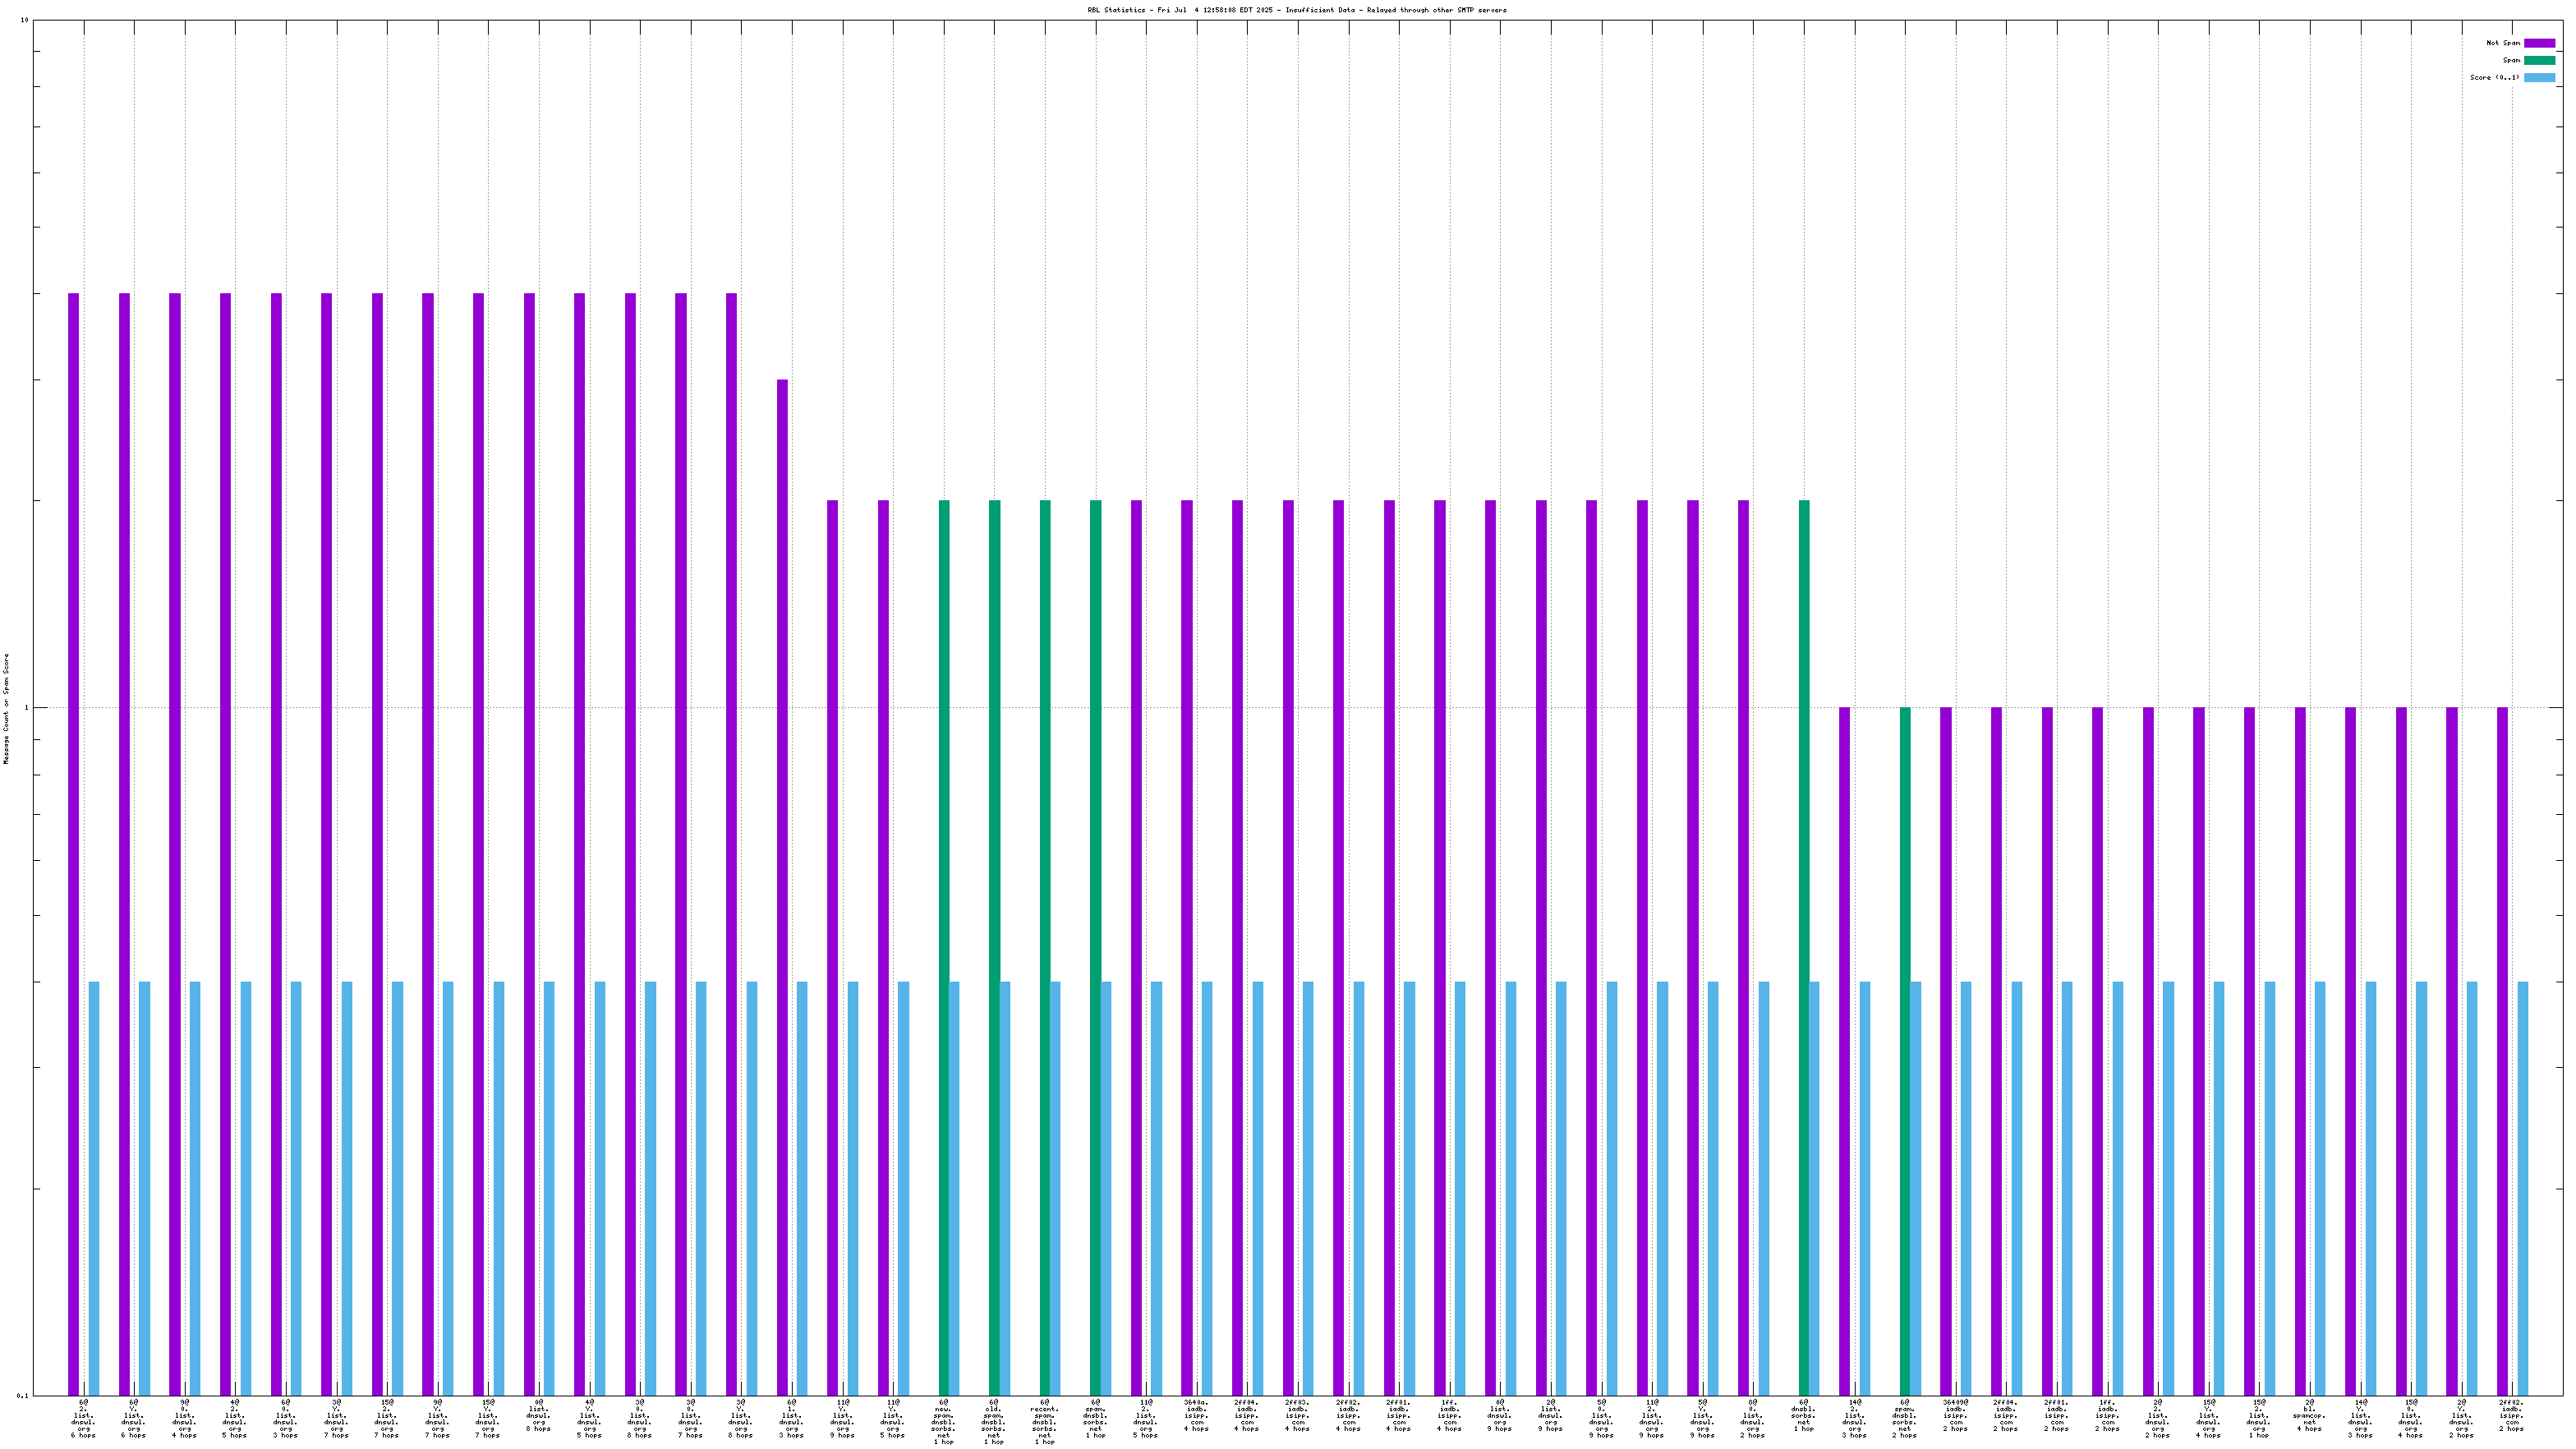This screenshot has height=1449, width=2576.
Task: Click the 'Not Spam' legend text
Action: 2502,43
